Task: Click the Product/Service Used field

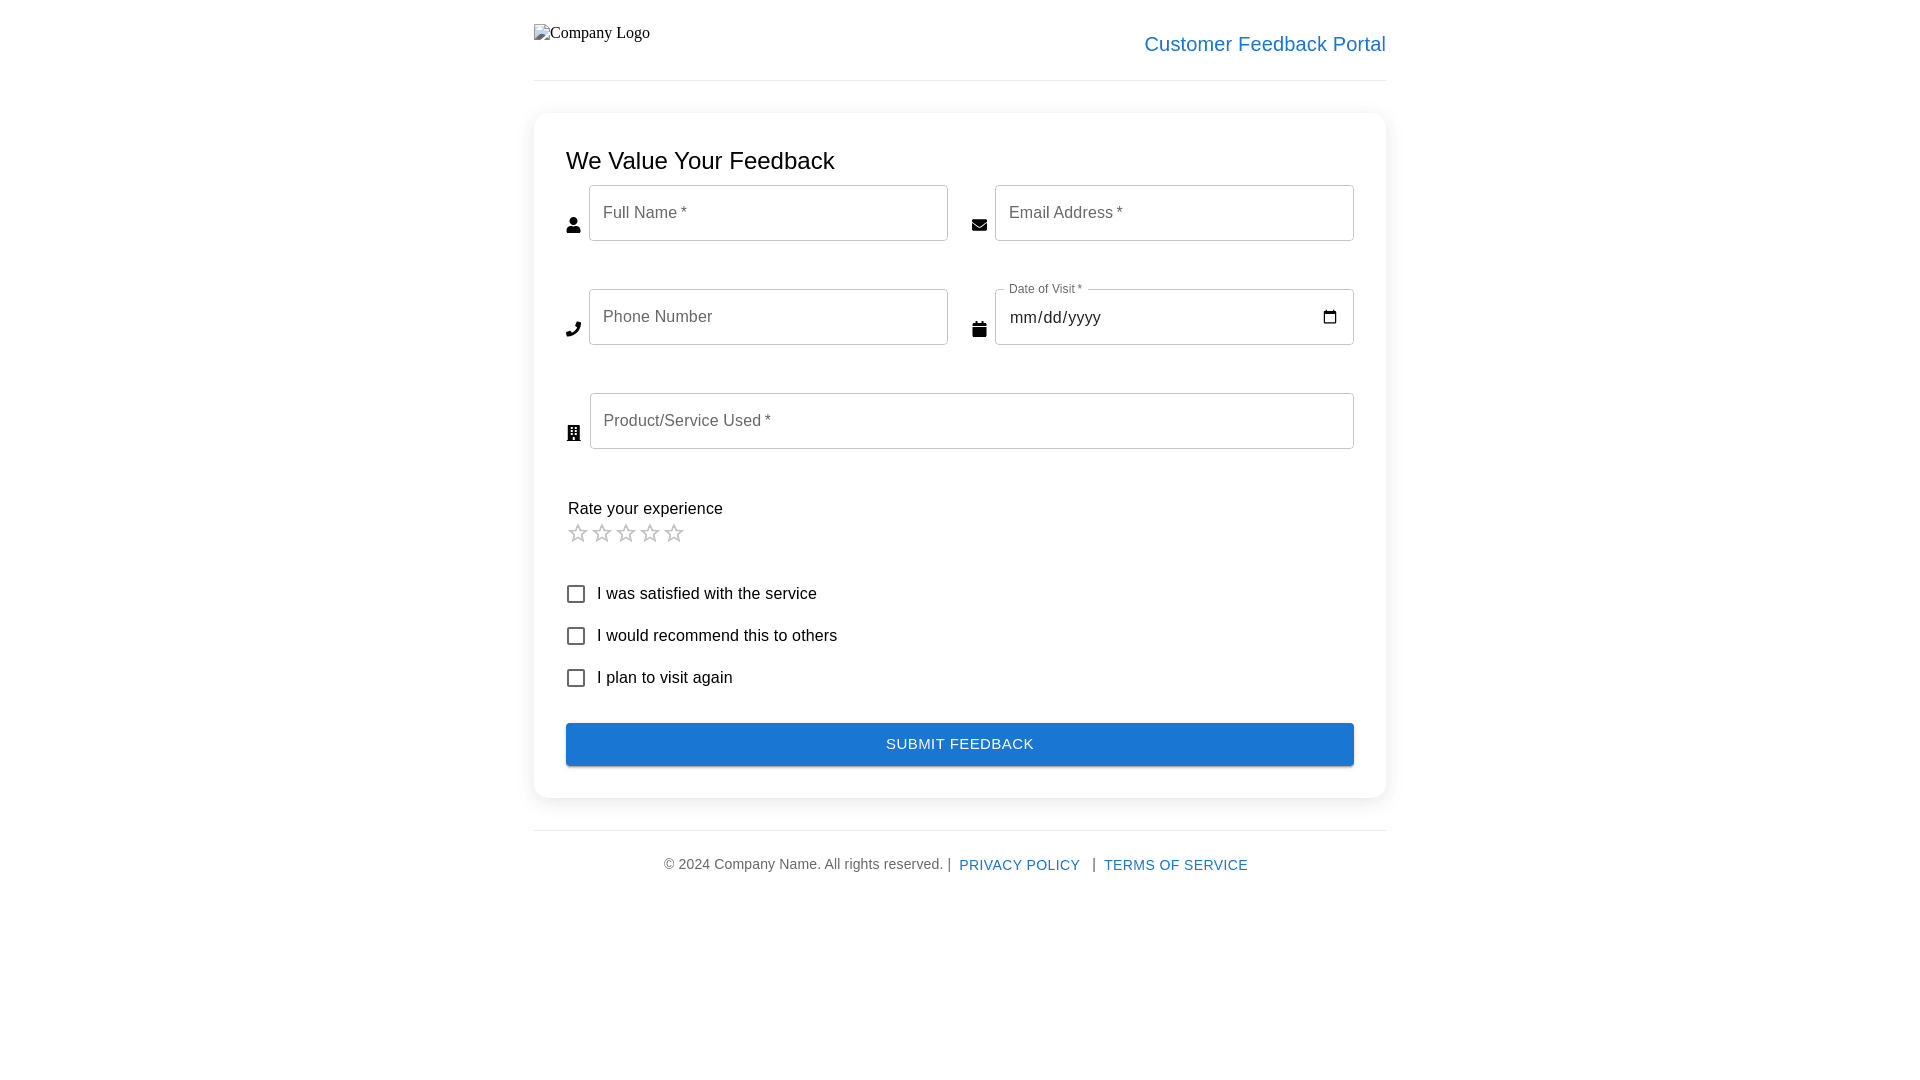Action: point(971,421)
